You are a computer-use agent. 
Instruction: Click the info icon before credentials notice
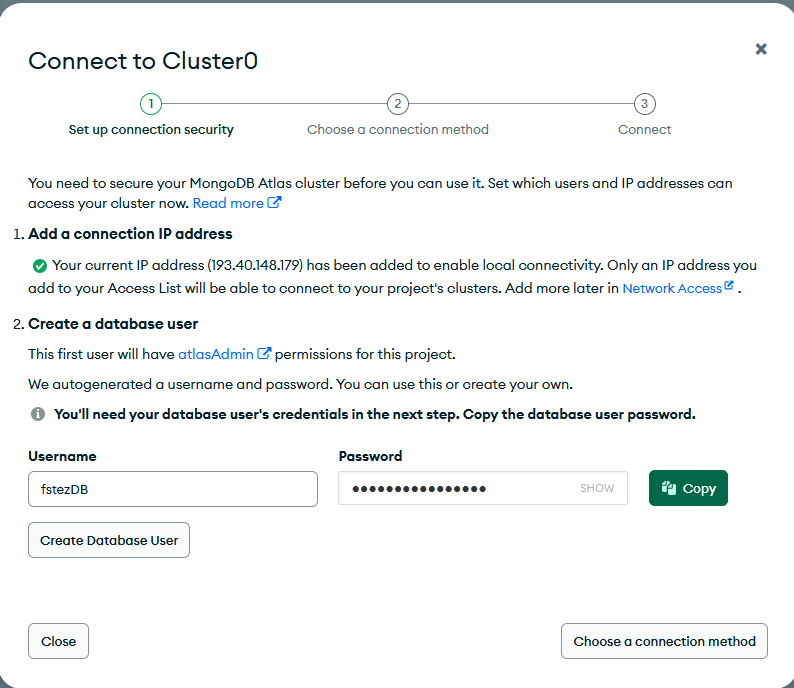[38, 414]
